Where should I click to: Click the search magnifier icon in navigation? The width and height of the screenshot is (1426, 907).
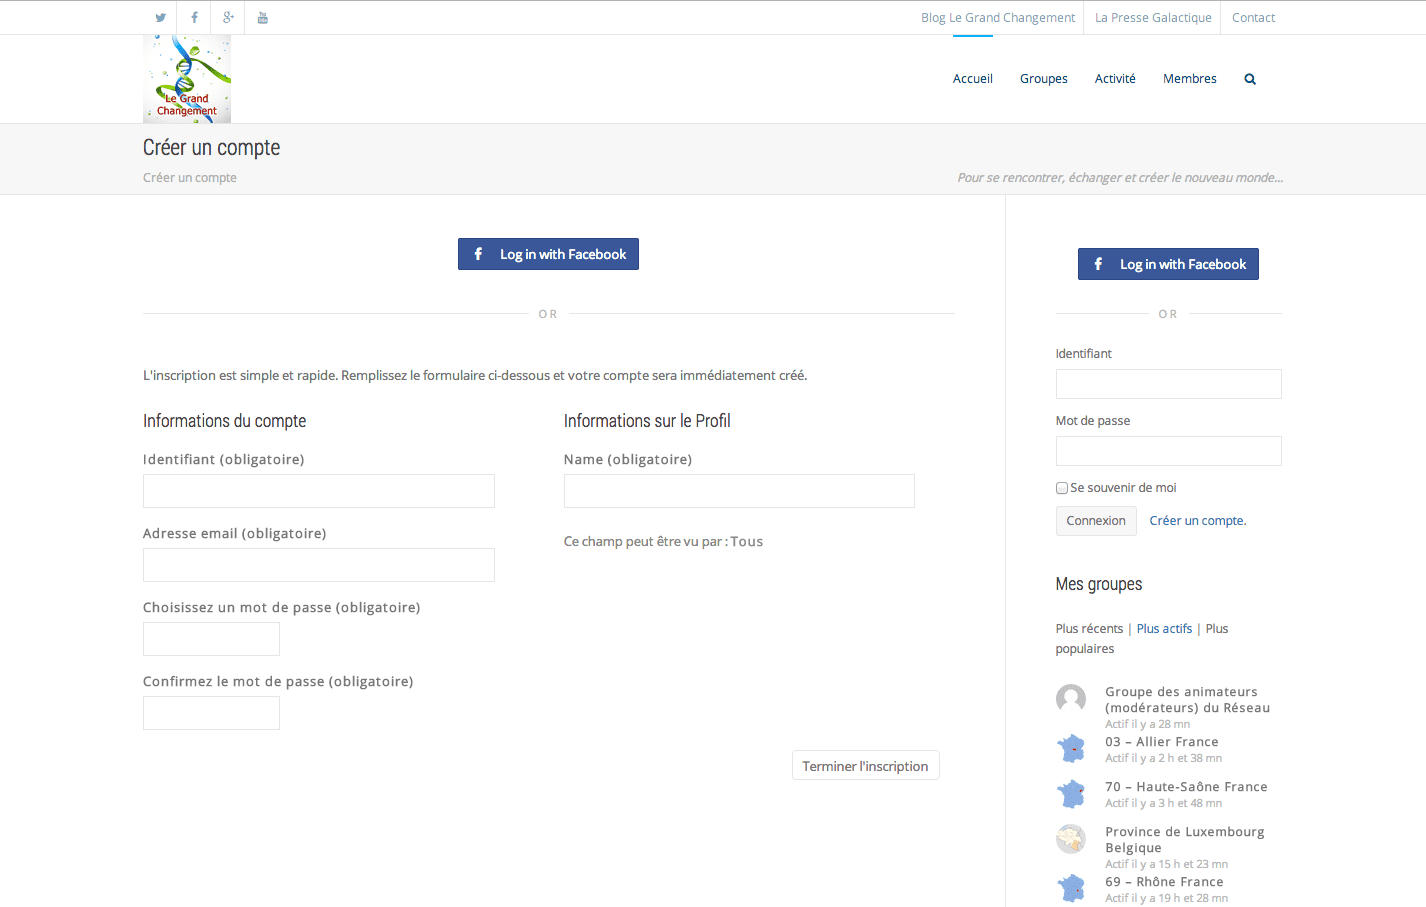point(1250,79)
